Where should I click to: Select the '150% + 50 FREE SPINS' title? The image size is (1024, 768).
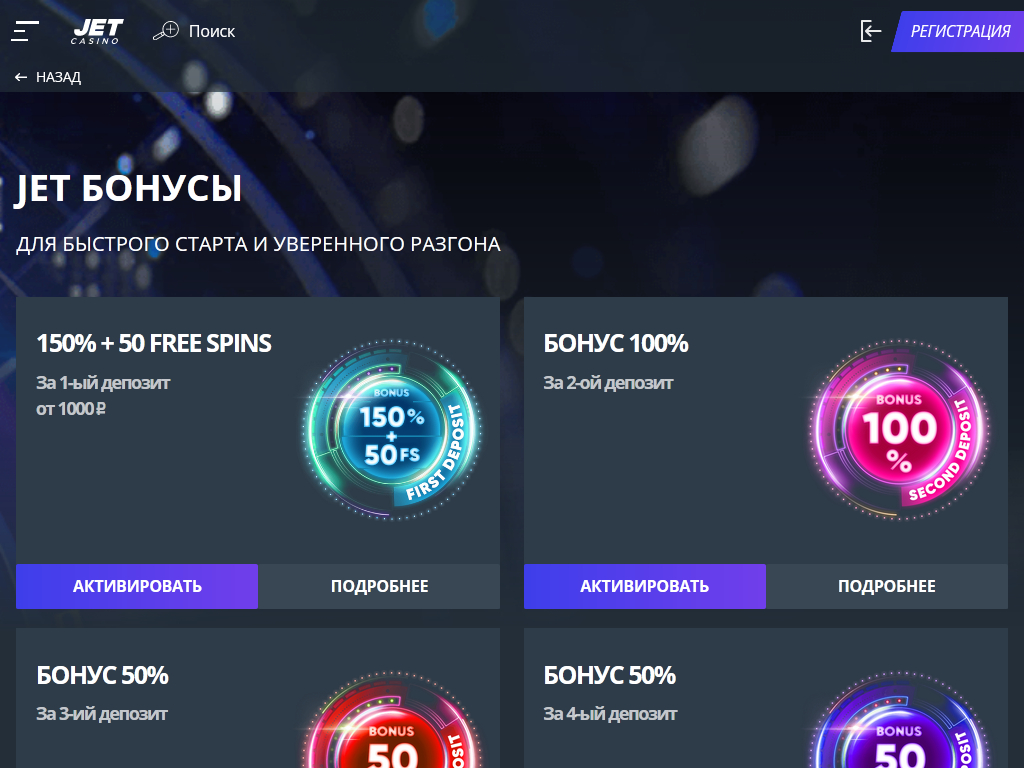click(x=154, y=344)
